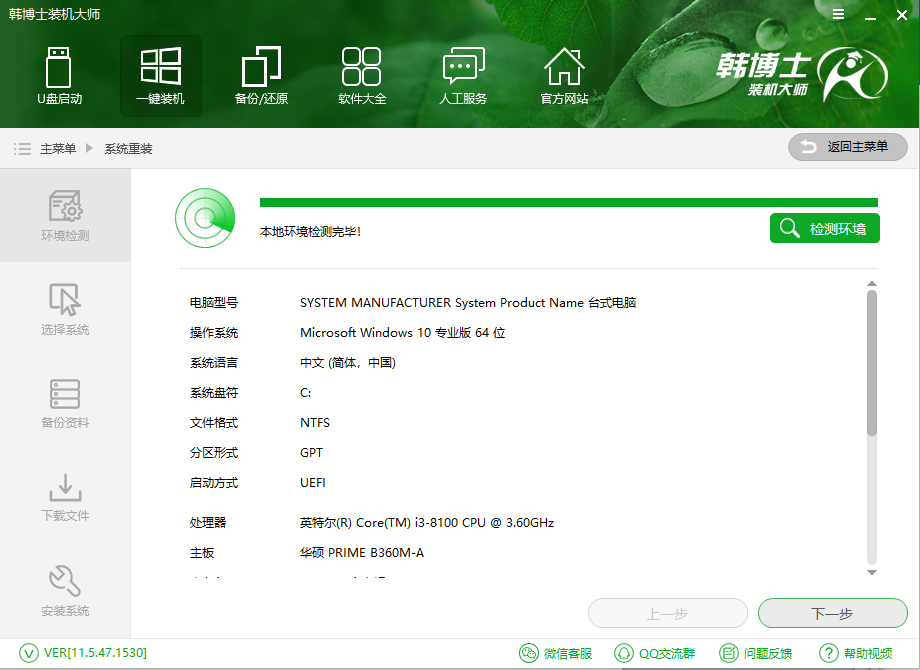Open the hamburger menu in title bar
This screenshot has width=920, height=670.
838,14
